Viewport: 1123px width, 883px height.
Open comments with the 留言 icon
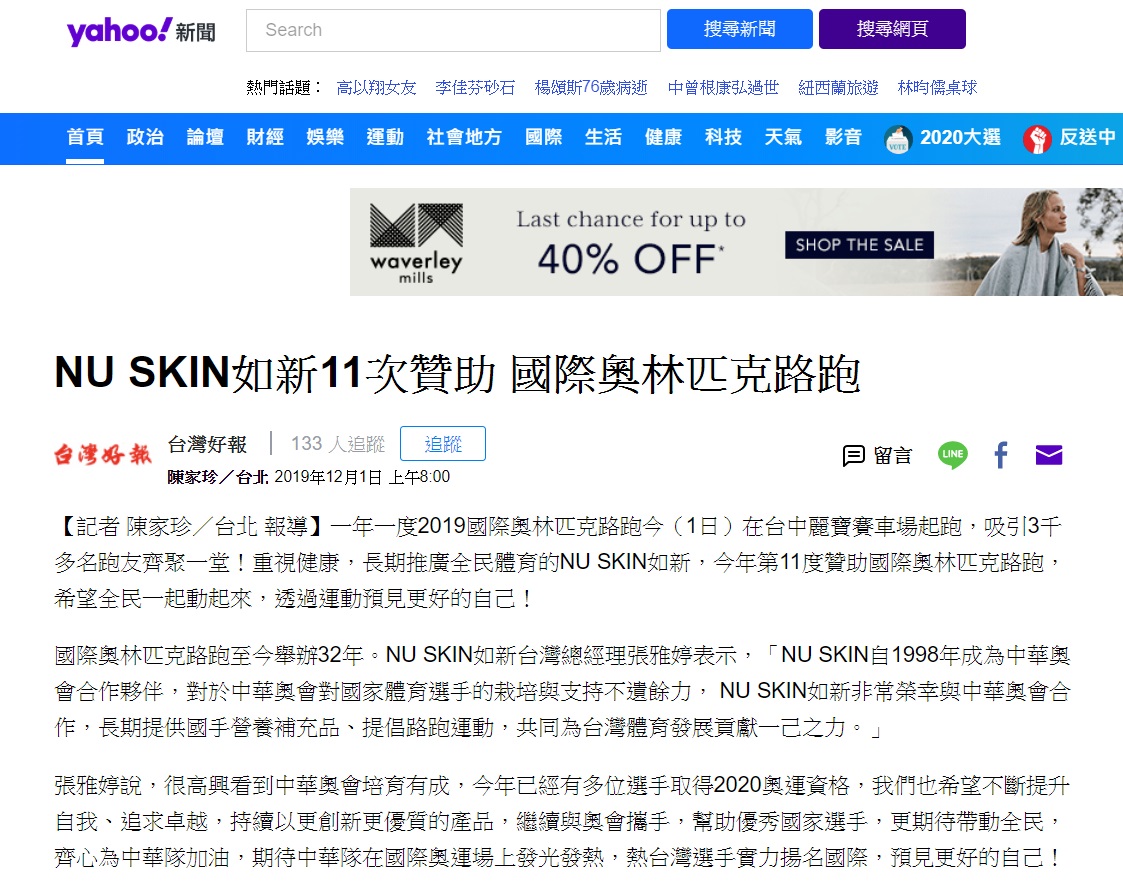click(877, 455)
